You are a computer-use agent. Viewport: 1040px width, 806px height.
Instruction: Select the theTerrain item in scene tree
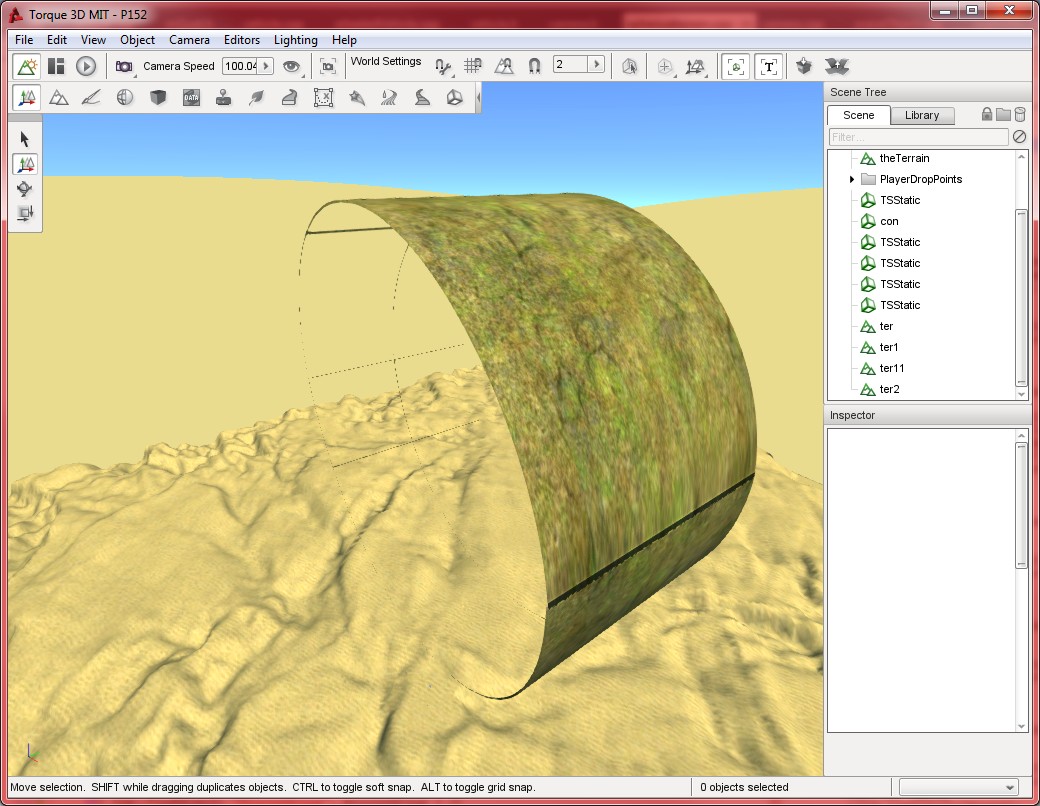pyautogui.click(x=904, y=158)
